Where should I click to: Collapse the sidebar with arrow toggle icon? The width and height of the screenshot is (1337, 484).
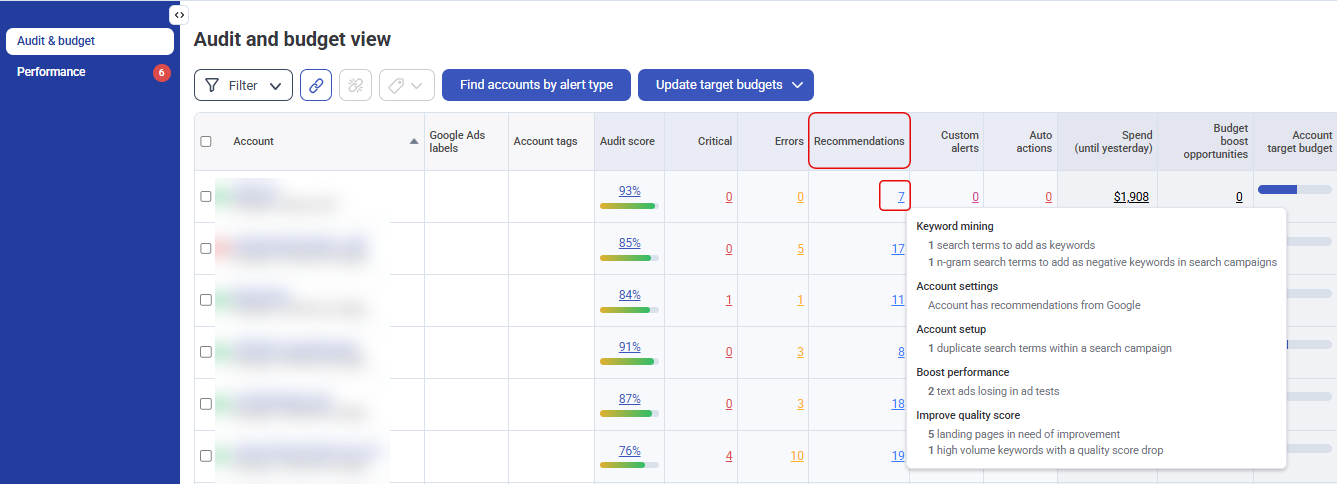pyautogui.click(x=178, y=15)
